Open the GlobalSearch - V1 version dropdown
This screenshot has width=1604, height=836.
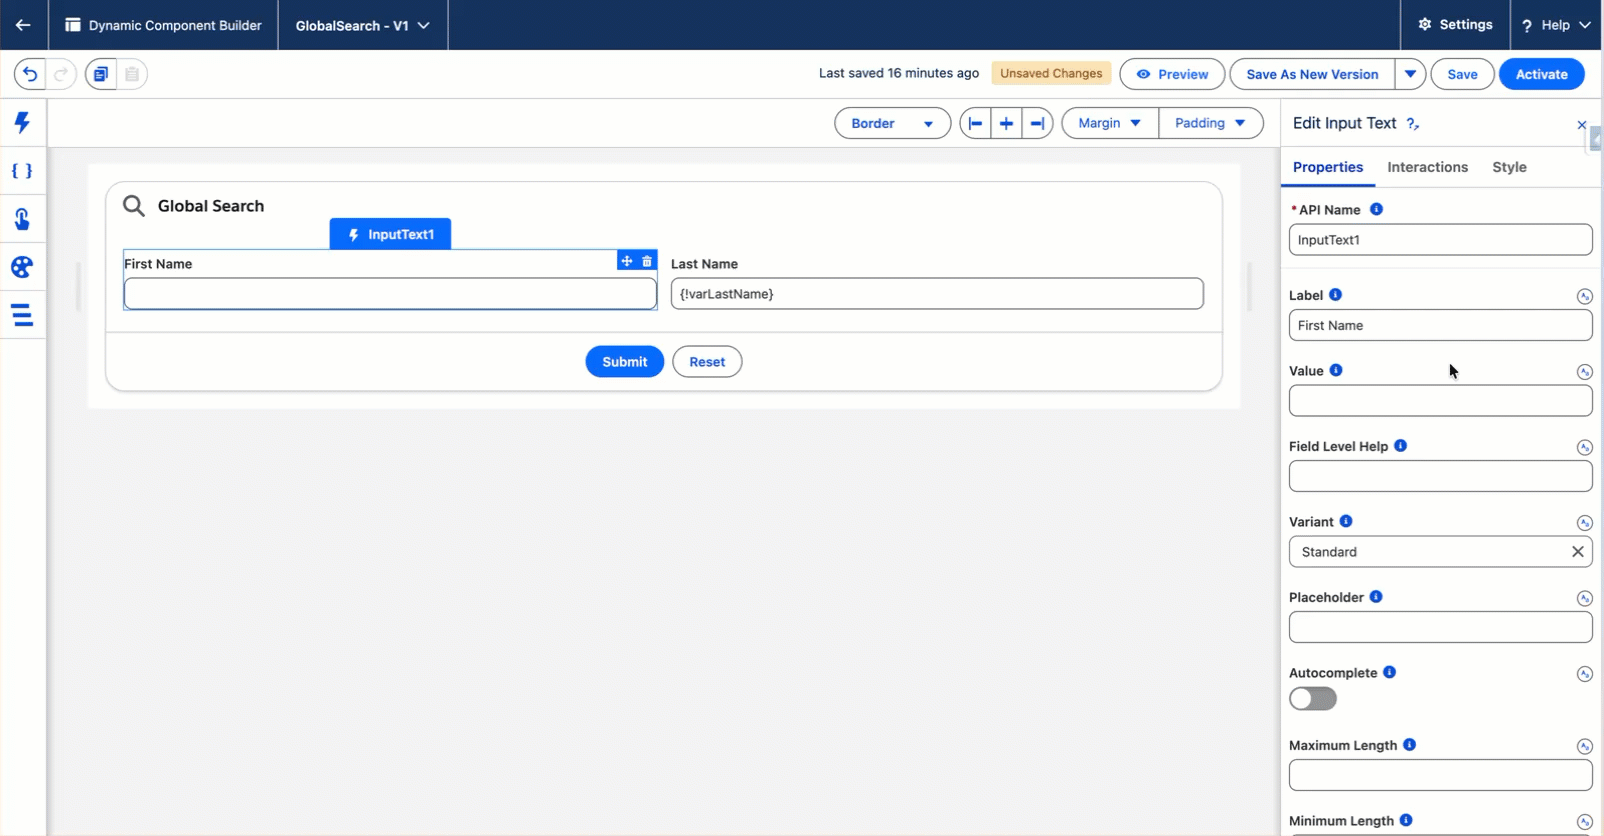point(362,25)
